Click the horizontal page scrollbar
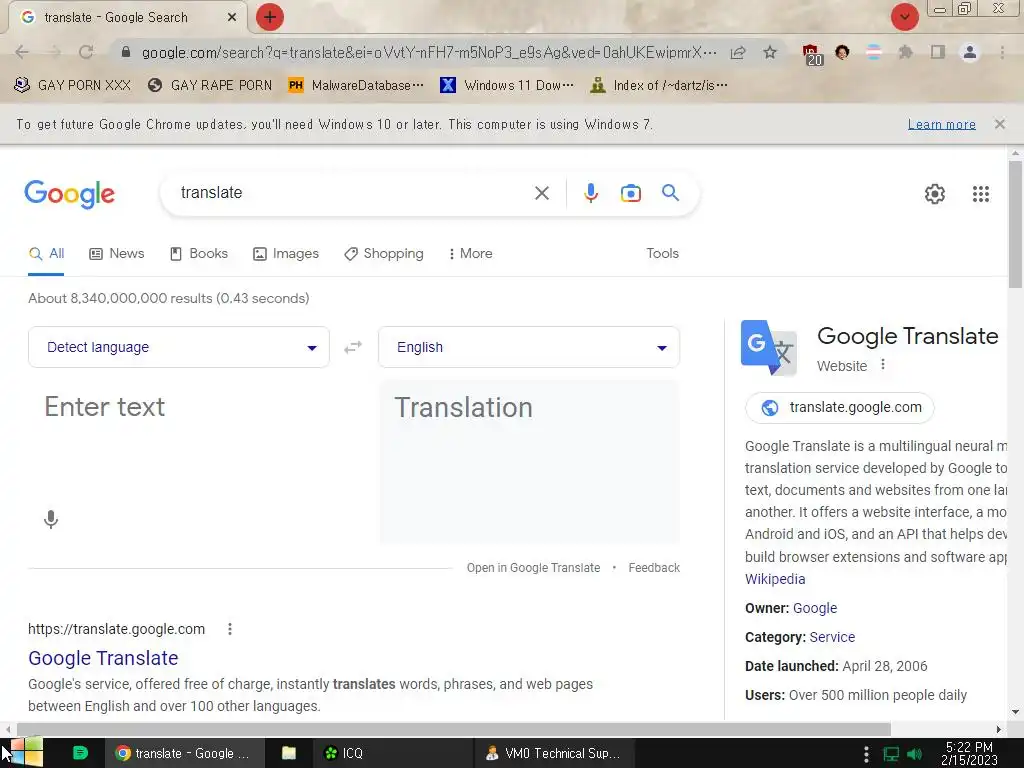Viewport: 1024px width, 768px height. (x=453, y=729)
